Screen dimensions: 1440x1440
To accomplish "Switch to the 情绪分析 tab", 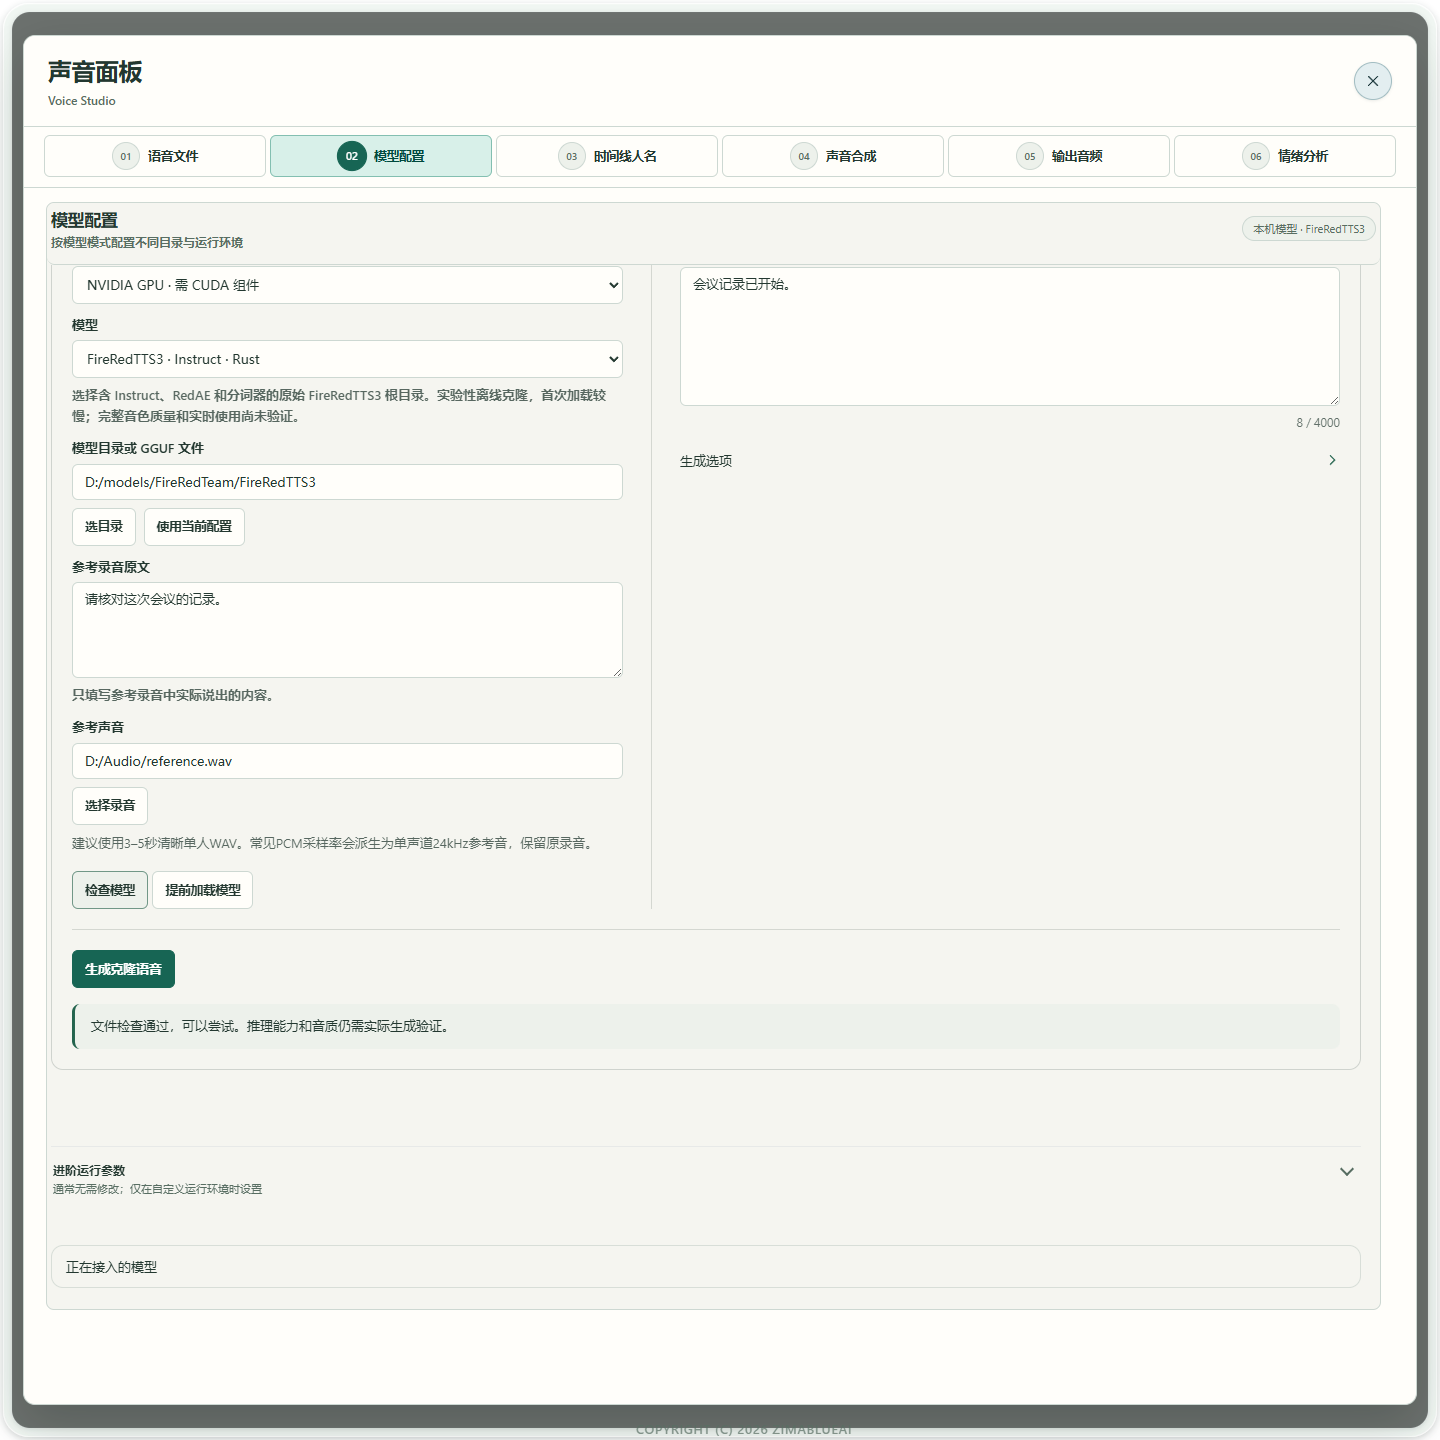I will pos(1285,156).
